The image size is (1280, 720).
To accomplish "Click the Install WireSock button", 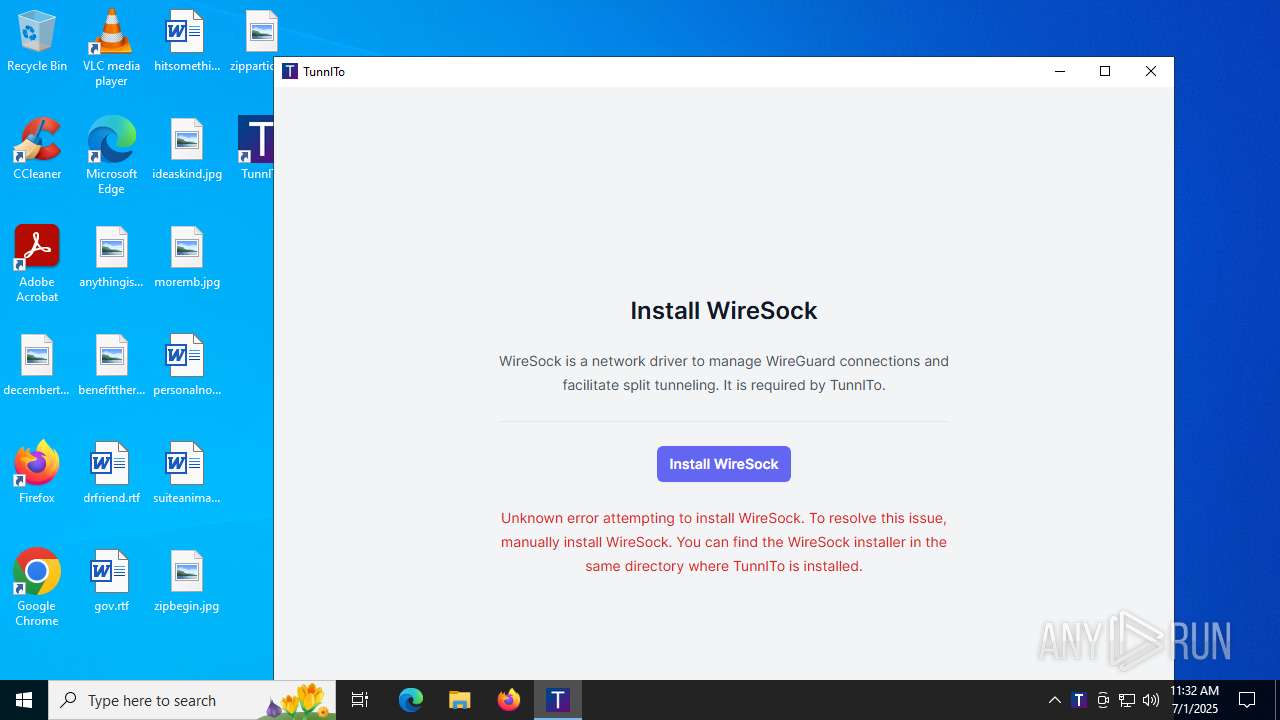I will 723,464.
